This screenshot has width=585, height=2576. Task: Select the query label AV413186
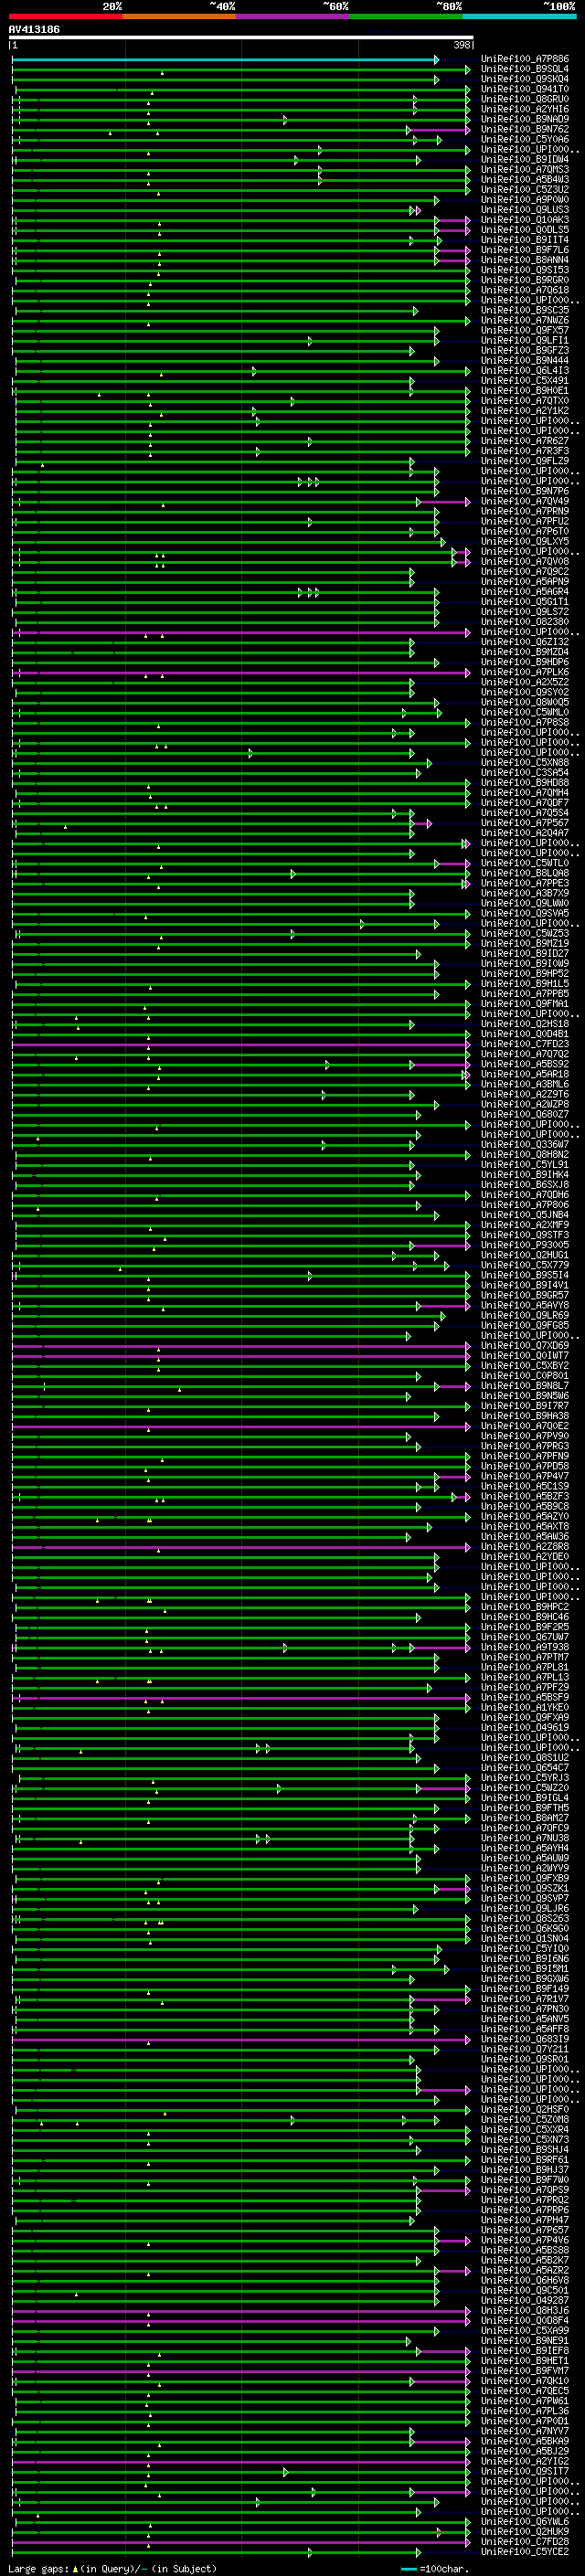click(x=34, y=30)
